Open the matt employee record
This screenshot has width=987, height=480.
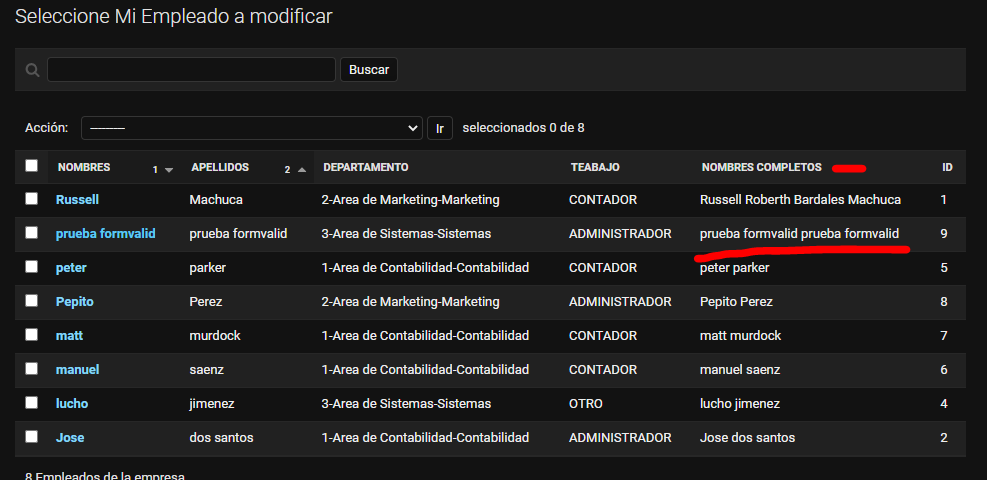(69, 336)
